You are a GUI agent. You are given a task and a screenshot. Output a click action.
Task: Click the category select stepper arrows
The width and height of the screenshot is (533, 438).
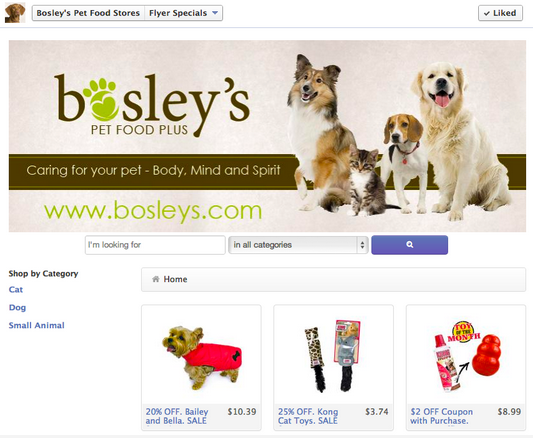[362, 245]
